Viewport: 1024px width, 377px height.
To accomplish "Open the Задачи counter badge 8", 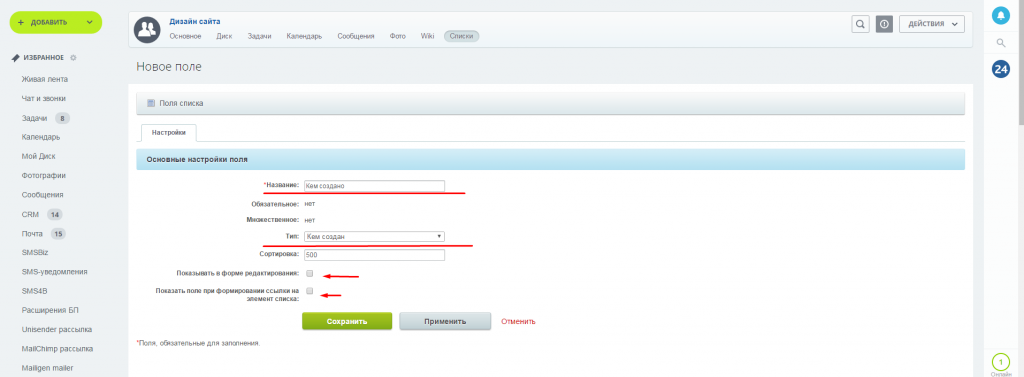I will click(x=62, y=118).
